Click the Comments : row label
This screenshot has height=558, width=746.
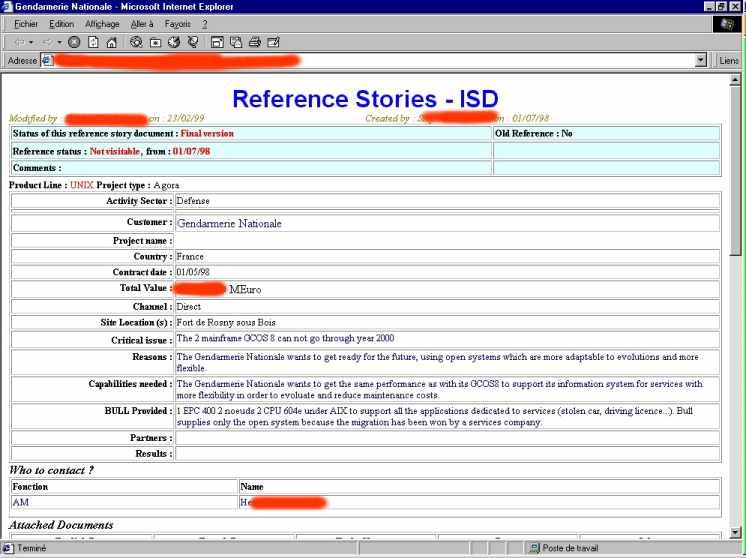(37, 168)
